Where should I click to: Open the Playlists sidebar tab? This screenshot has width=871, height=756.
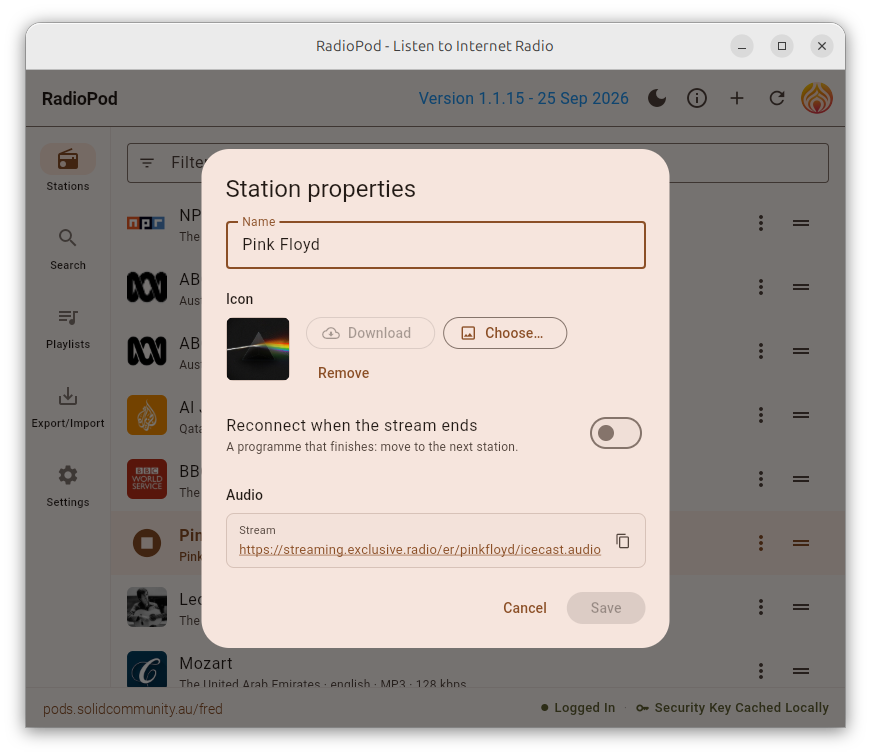tap(68, 328)
